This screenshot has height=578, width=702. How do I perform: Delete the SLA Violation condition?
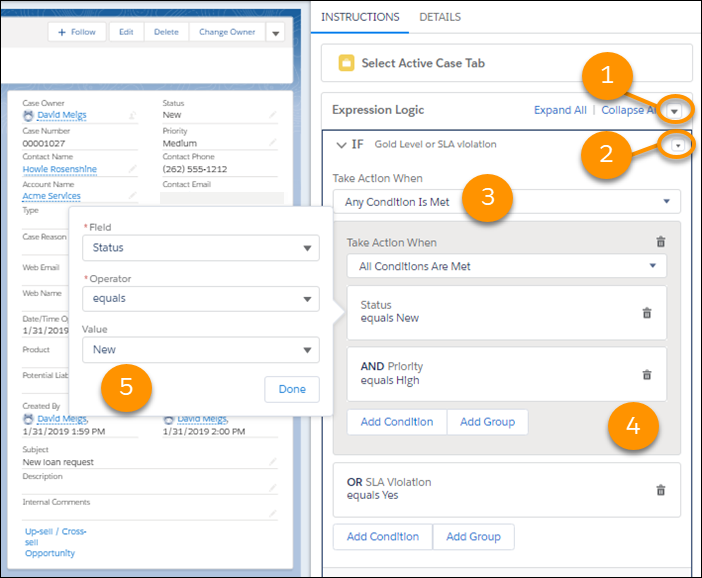tap(660, 489)
